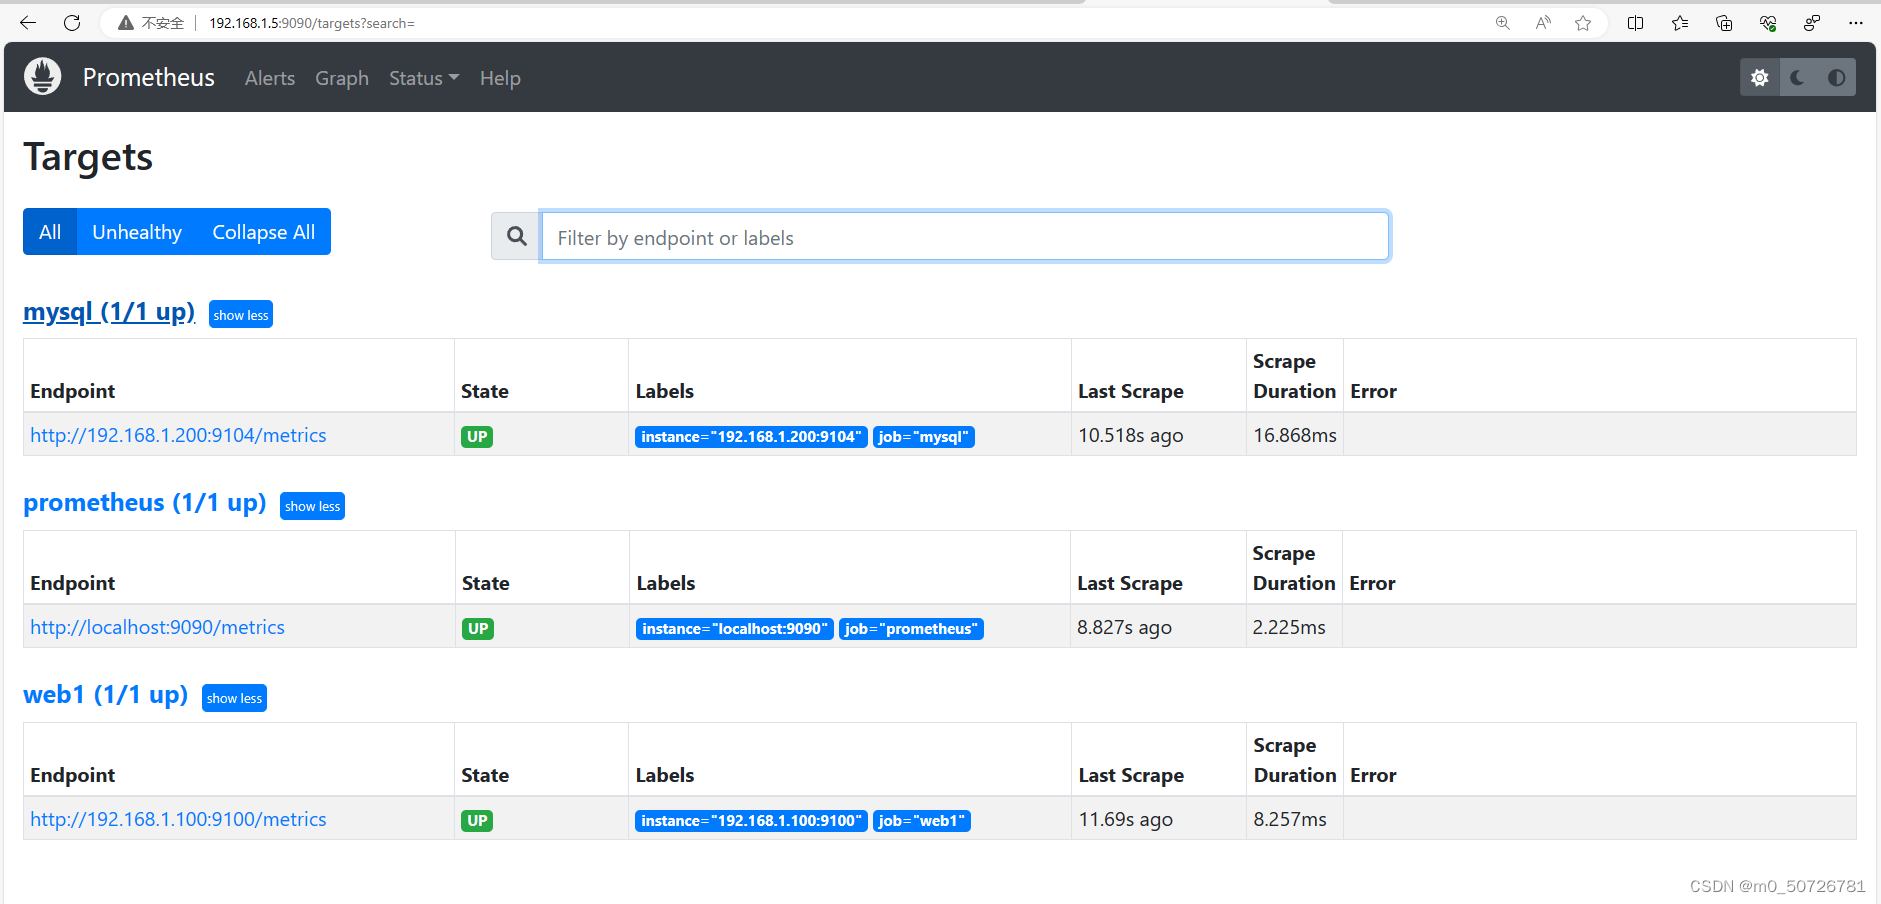This screenshot has height=904, width=1881.
Task: Collapse mysql section with show less
Action: pos(241,315)
